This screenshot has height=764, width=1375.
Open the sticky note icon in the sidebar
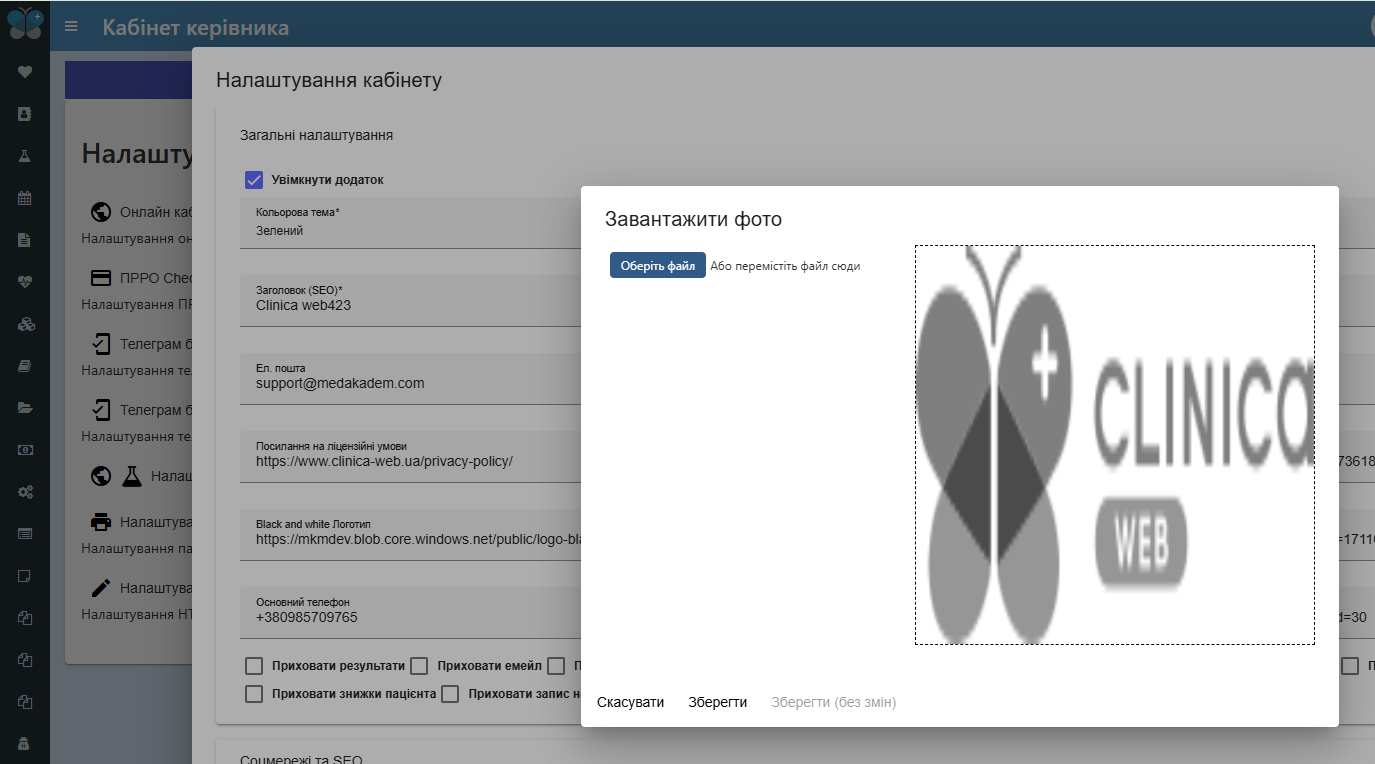[25, 576]
